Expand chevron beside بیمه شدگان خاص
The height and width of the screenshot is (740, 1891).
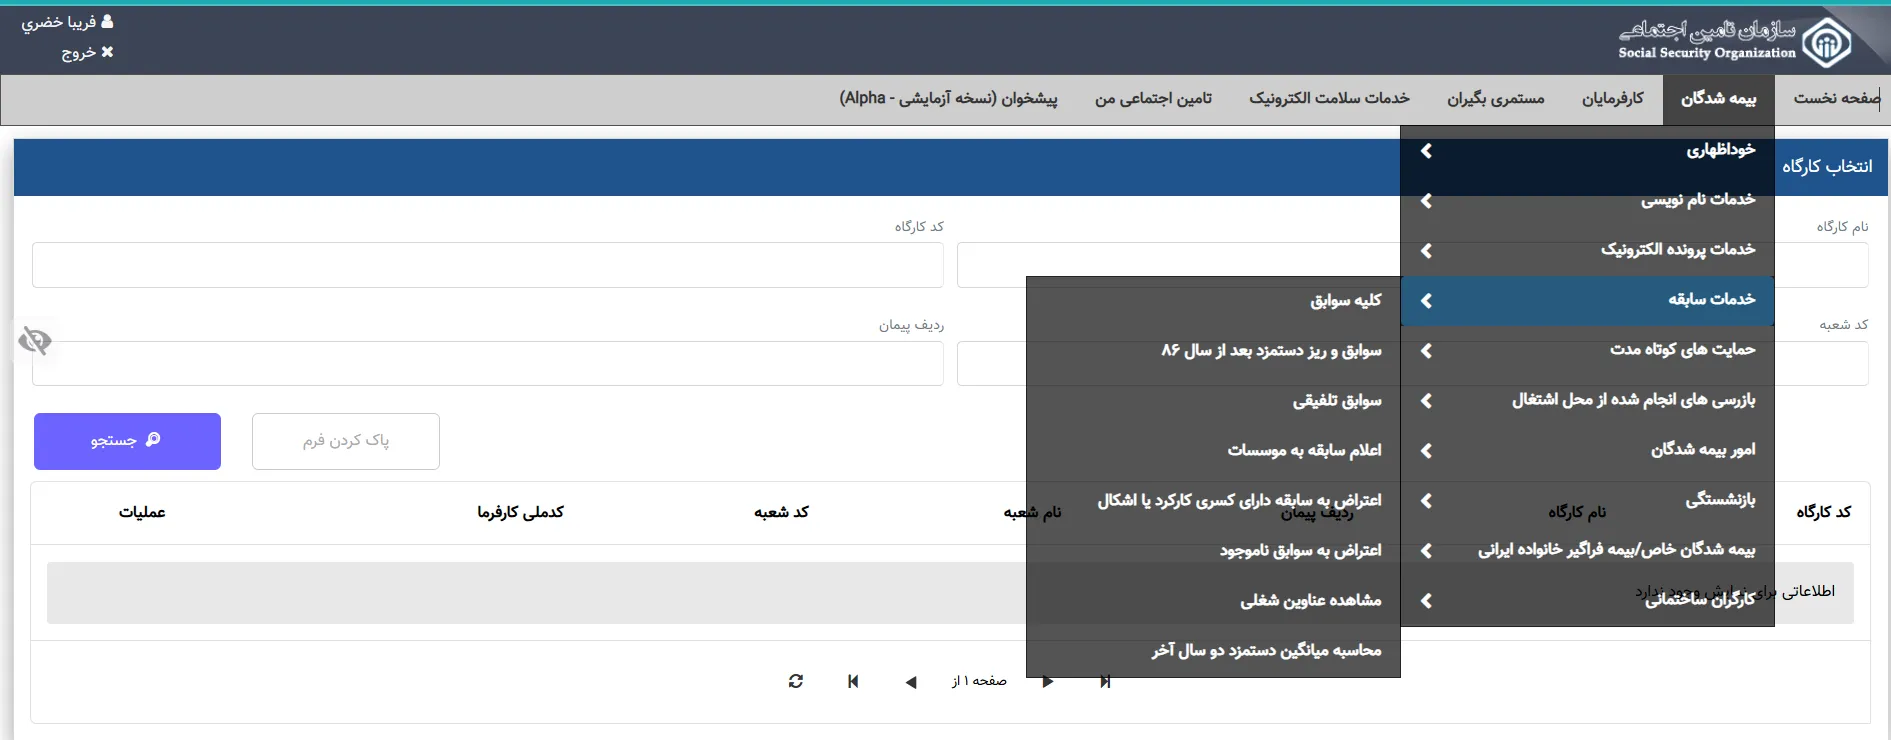pyautogui.click(x=1427, y=551)
